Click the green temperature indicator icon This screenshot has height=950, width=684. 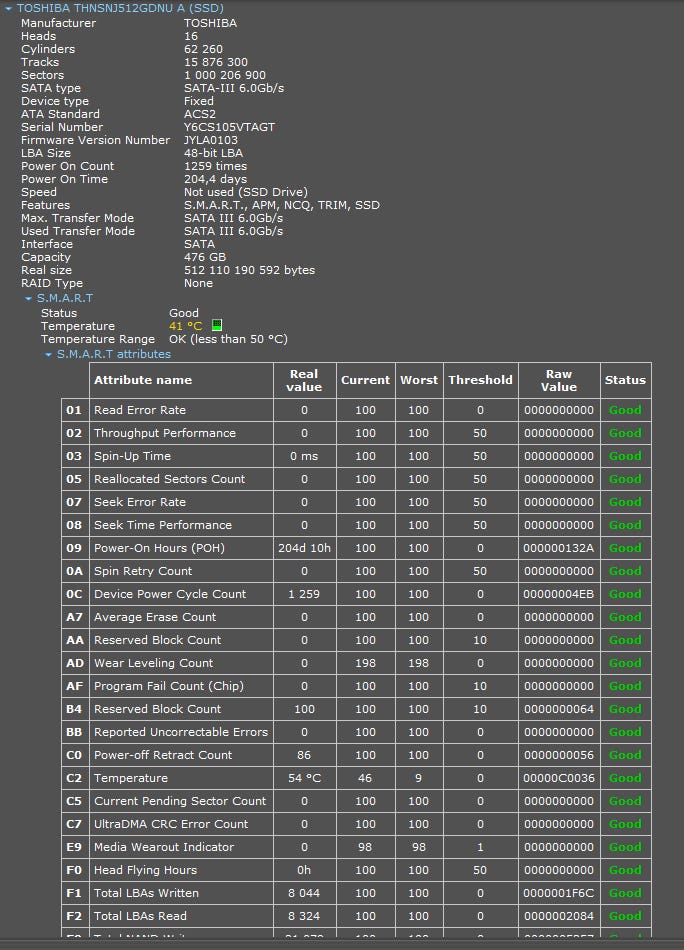217,326
